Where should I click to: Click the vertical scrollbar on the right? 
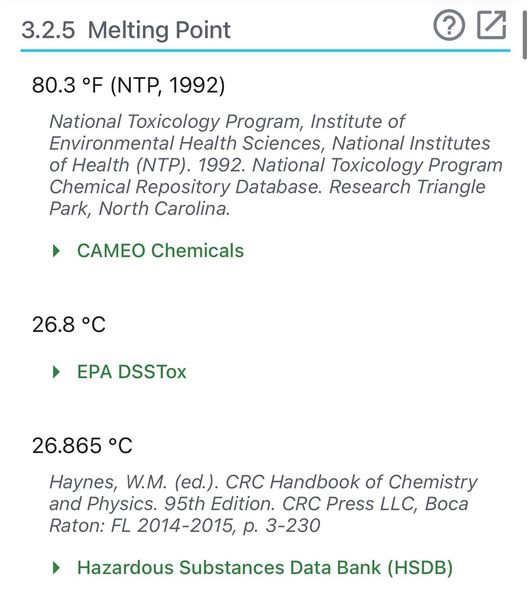(x=525, y=35)
